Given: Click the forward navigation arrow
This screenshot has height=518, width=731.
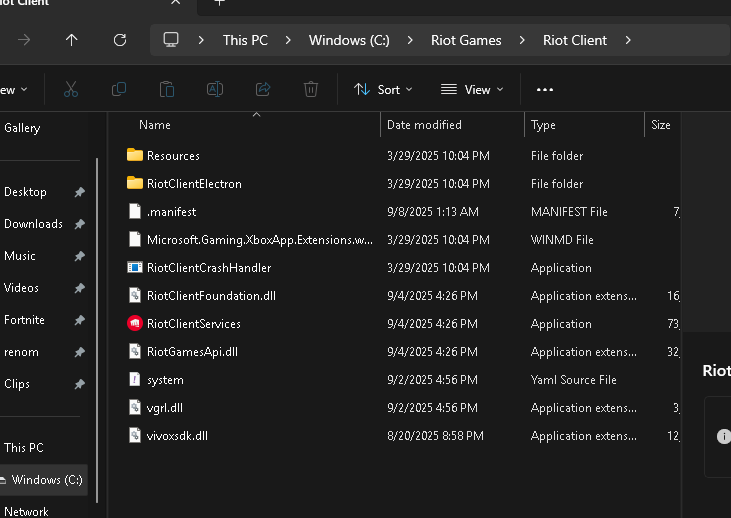Looking at the screenshot, I should tap(24, 40).
